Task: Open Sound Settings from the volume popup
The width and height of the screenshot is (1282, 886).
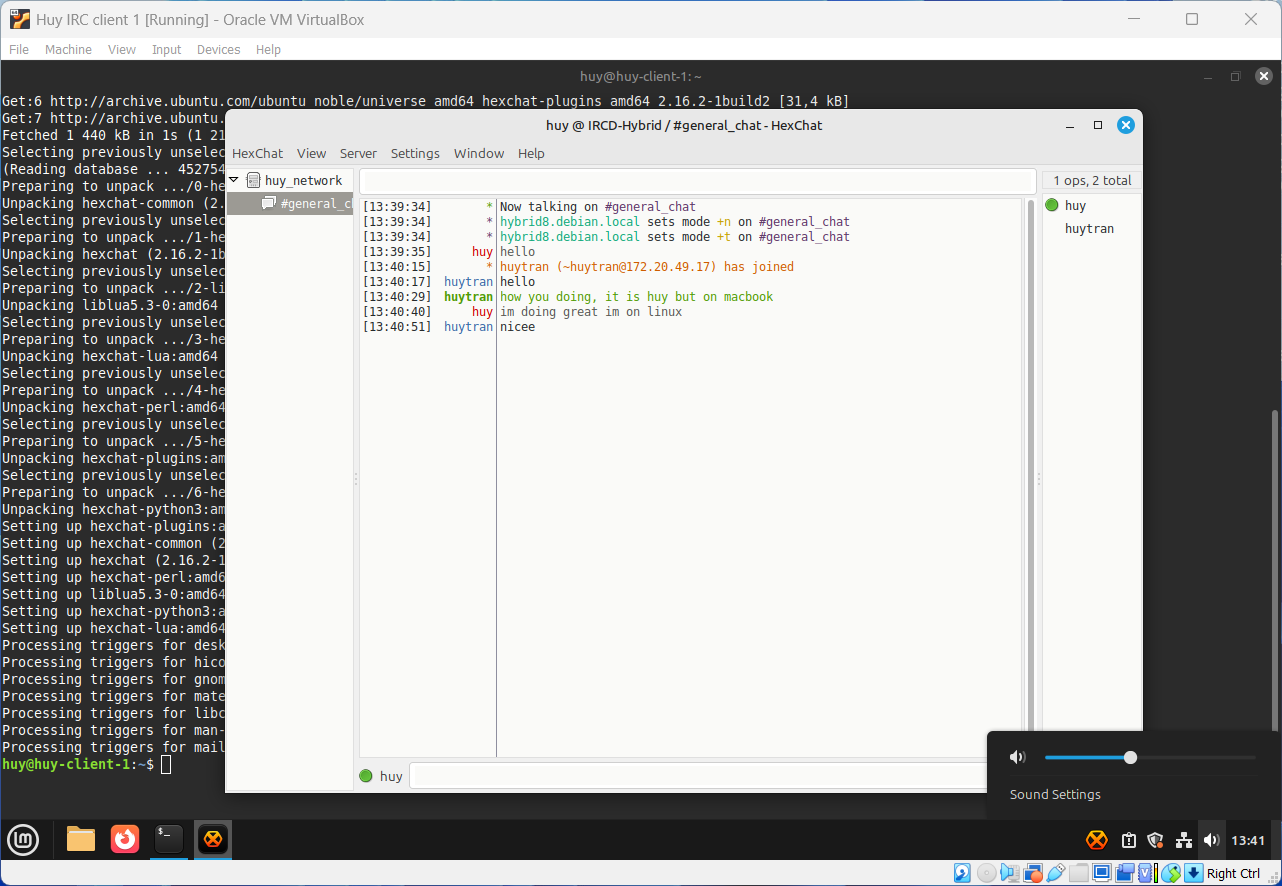Action: pos(1055,794)
